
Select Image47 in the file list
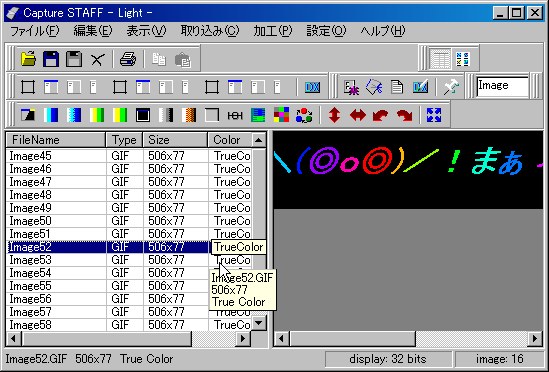30,182
